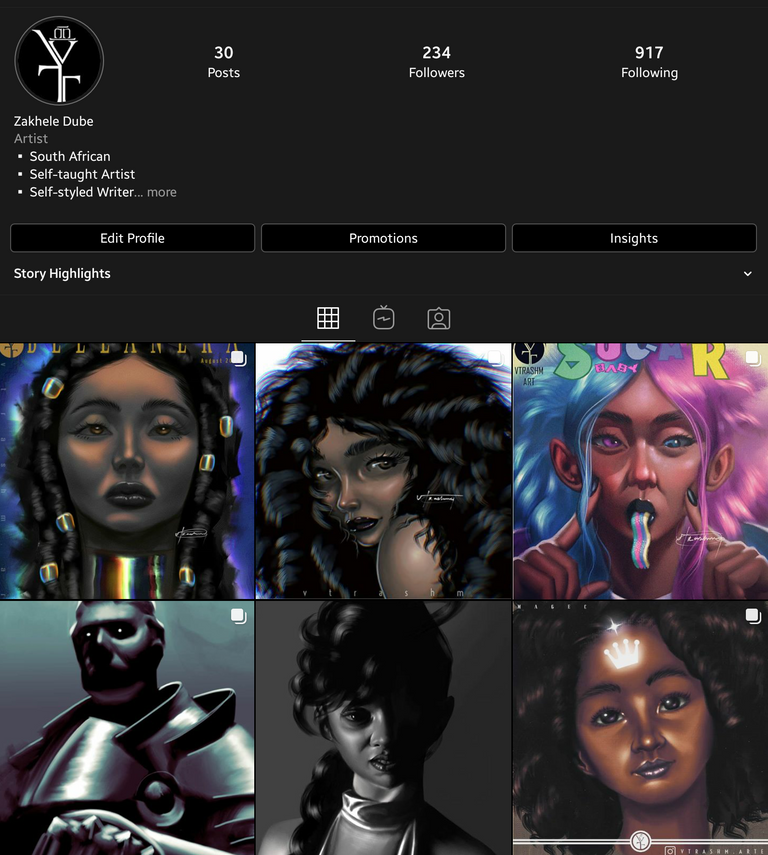The image size is (768, 855).
Task: Click the 30 Posts count
Action: (224, 62)
